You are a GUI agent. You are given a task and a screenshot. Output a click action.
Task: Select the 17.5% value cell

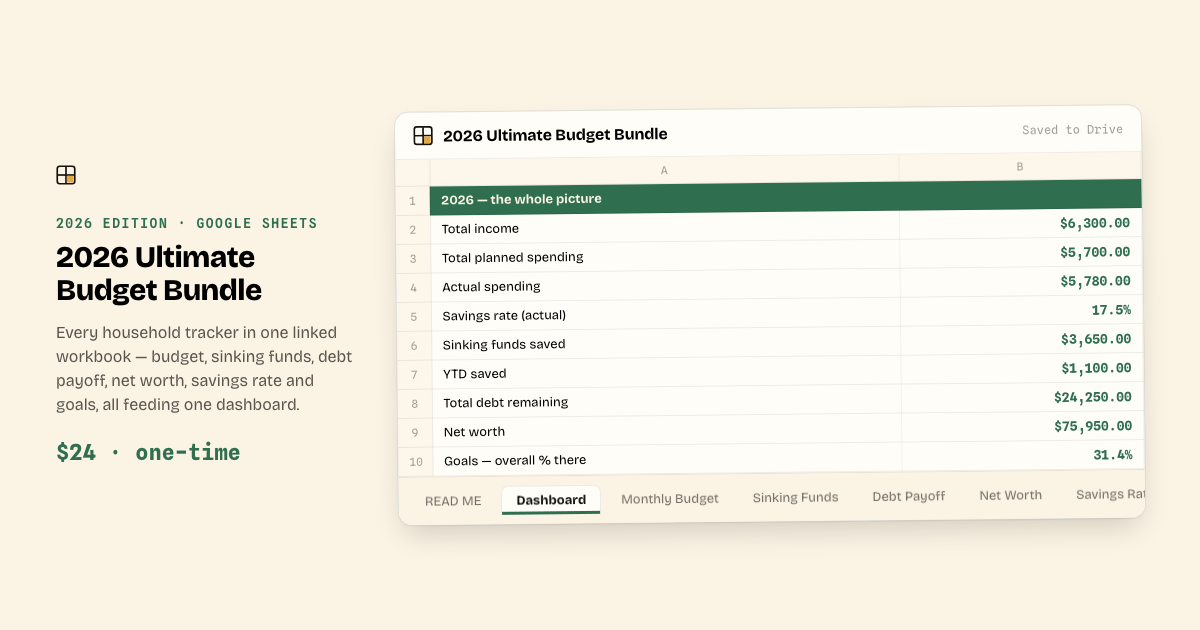point(1022,311)
